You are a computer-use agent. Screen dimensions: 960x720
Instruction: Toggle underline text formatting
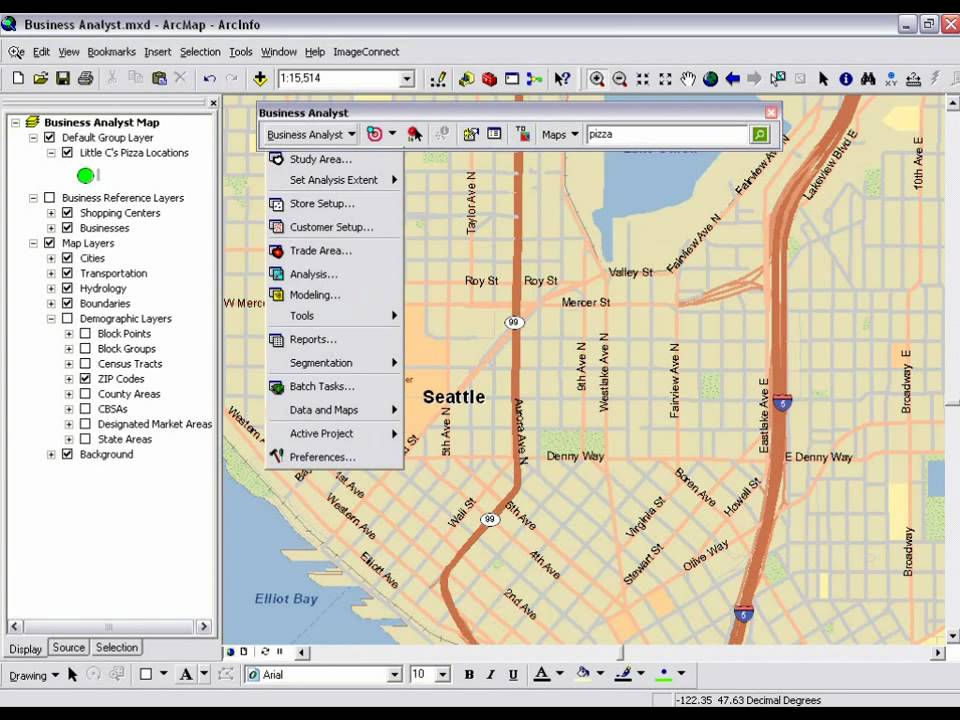click(x=513, y=675)
